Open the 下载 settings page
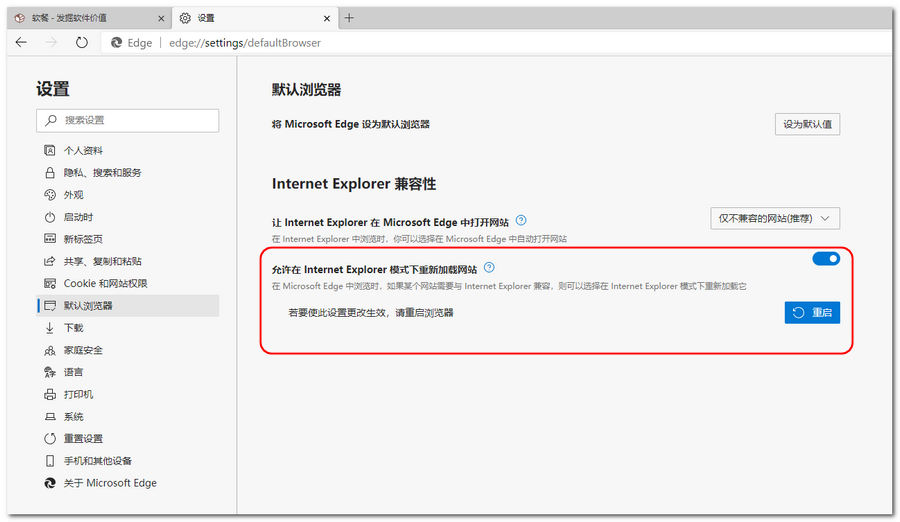 click(x=73, y=328)
